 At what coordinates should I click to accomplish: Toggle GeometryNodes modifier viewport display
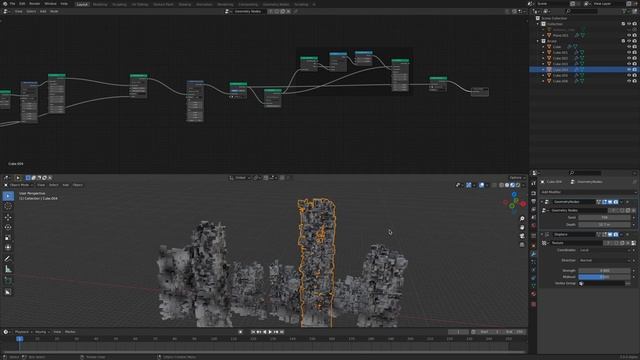610,202
